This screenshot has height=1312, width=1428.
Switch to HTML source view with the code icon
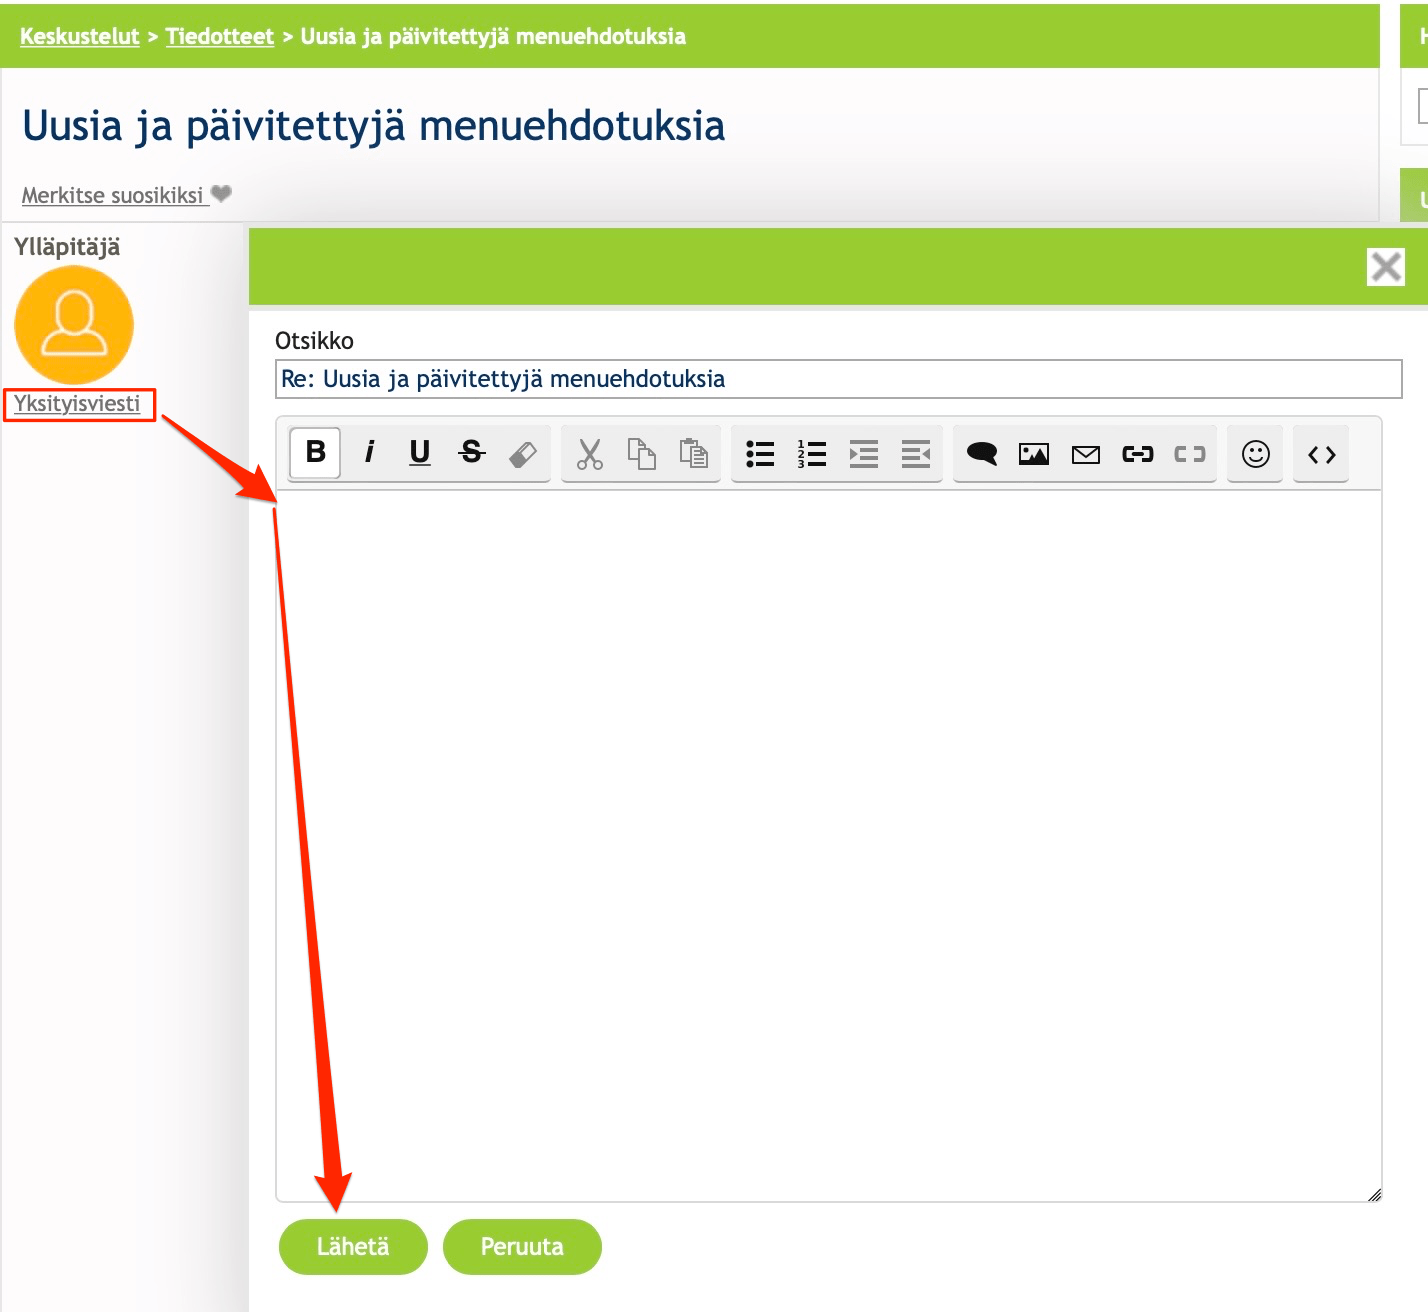(x=1320, y=453)
